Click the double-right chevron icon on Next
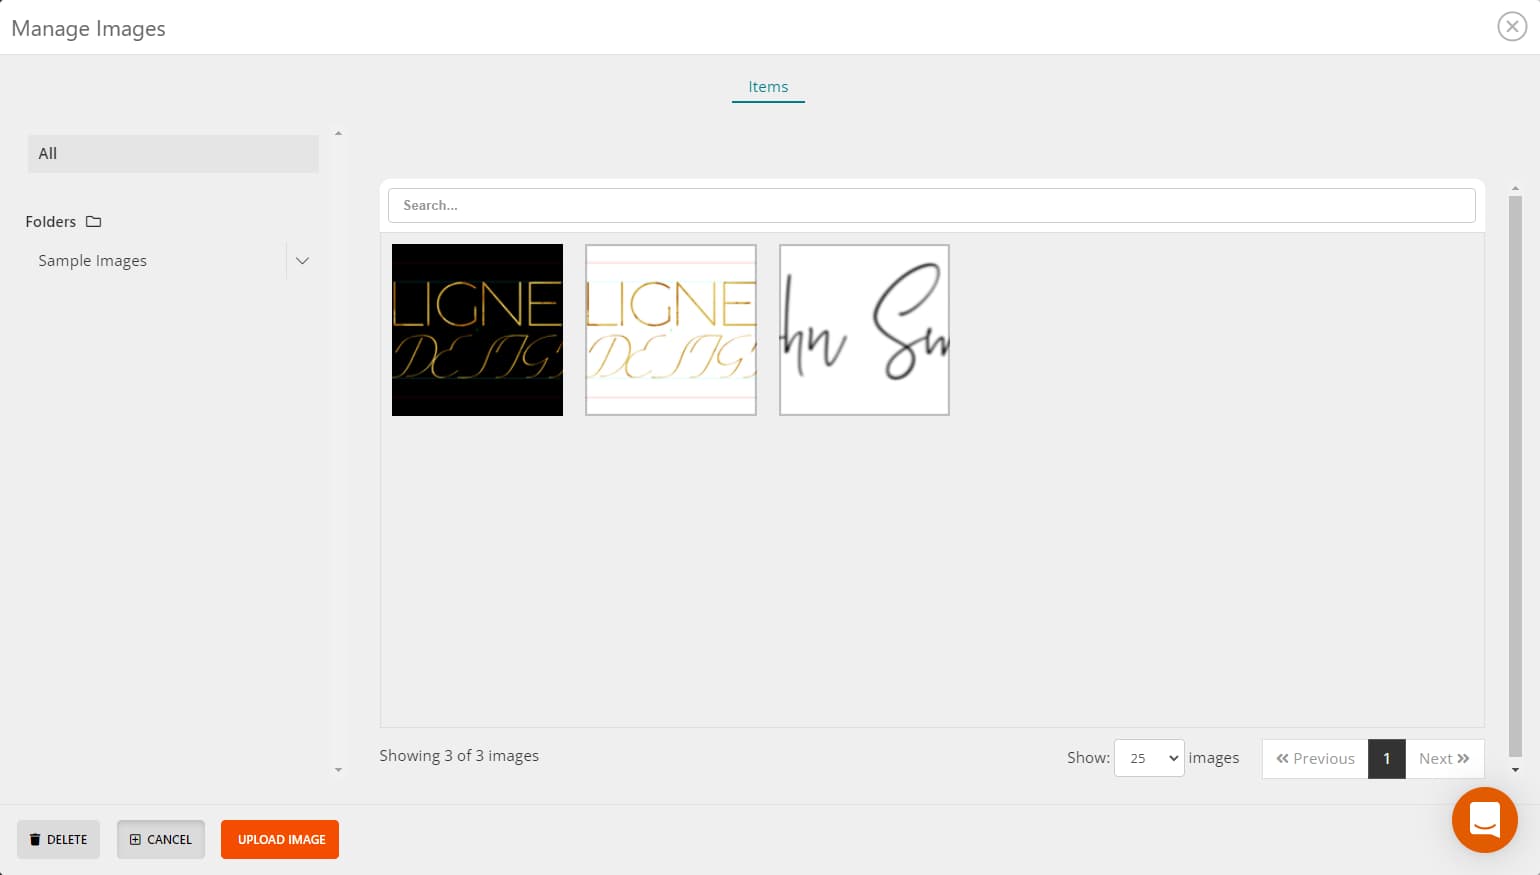 point(1462,758)
